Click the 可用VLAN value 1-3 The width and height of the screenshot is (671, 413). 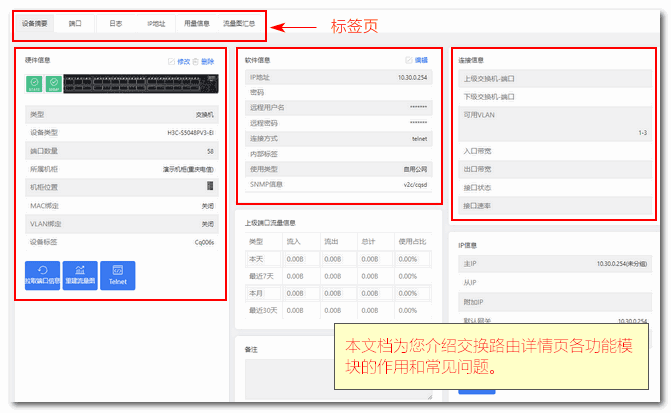coord(643,133)
